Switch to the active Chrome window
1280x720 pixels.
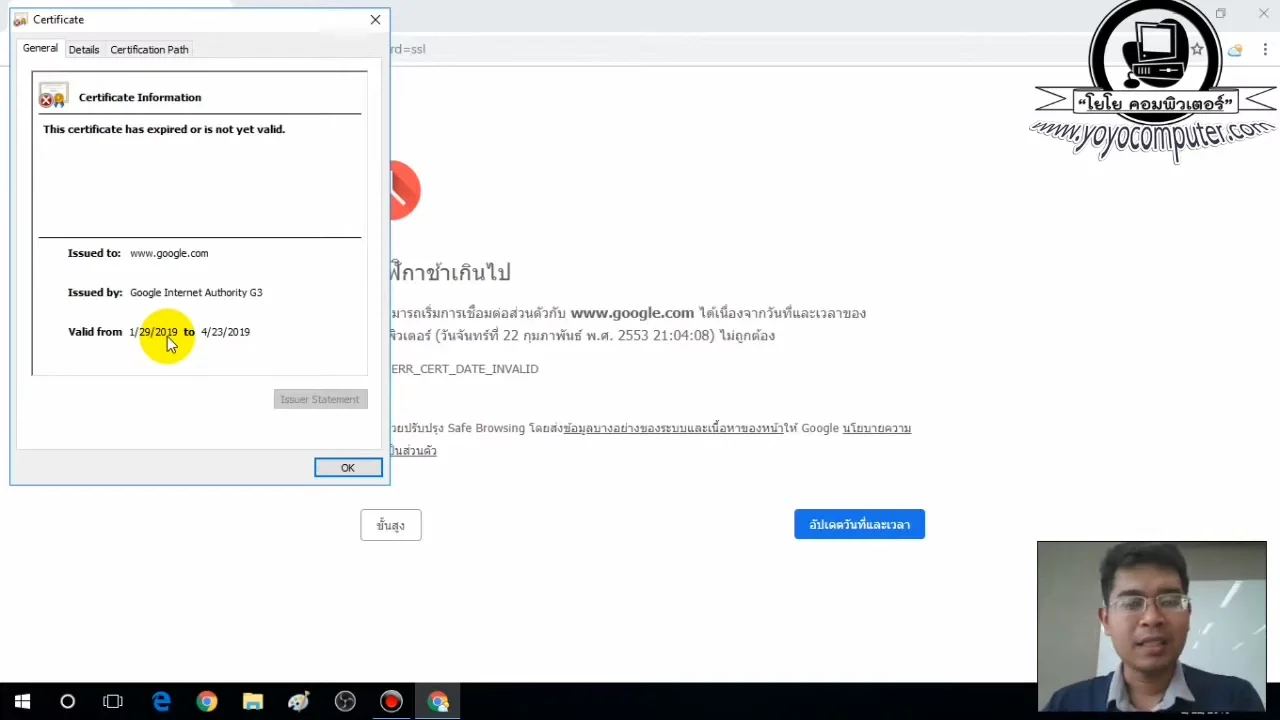point(439,701)
